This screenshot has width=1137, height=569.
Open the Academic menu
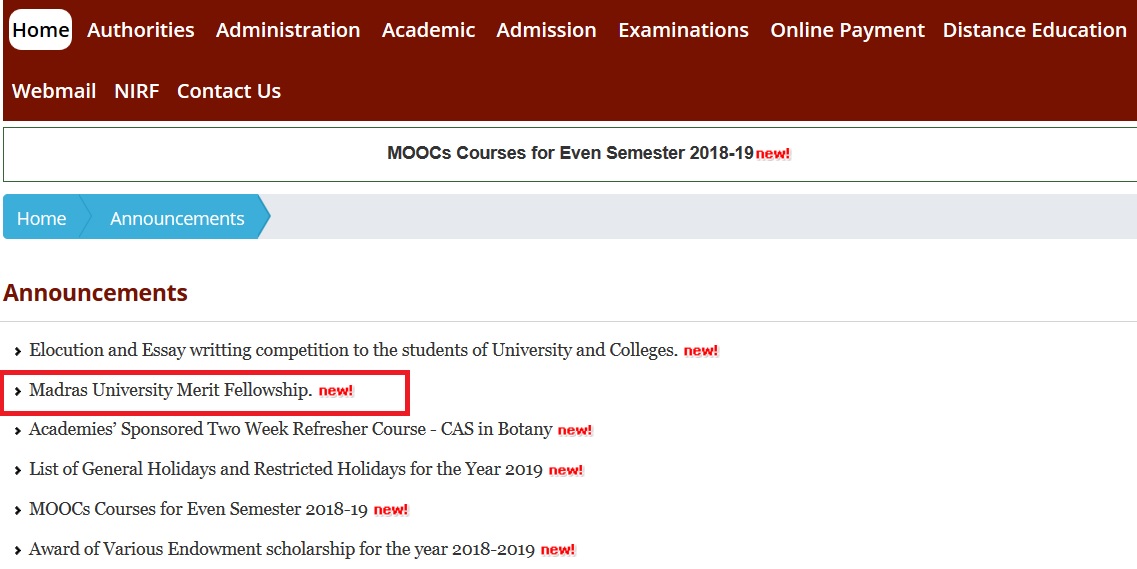(x=428, y=30)
